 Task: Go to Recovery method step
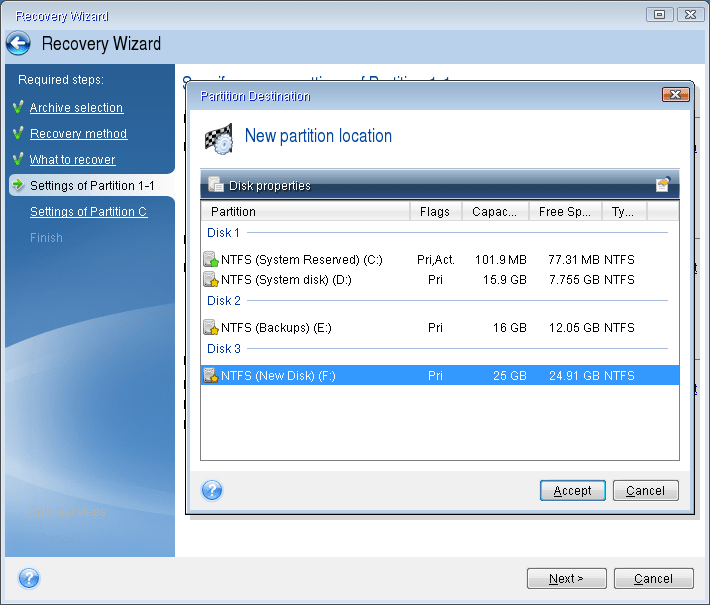coord(78,134)
